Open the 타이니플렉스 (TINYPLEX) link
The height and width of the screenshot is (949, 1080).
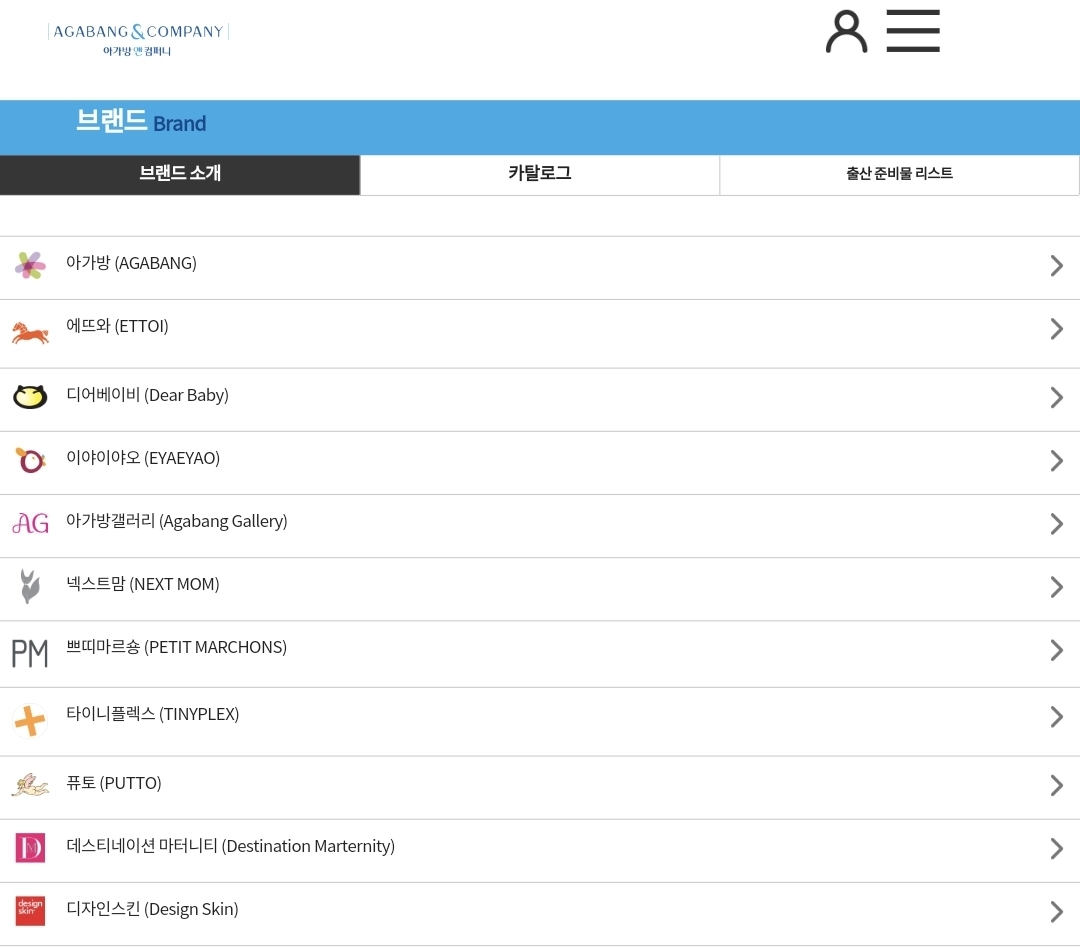[x=152, y=714]
